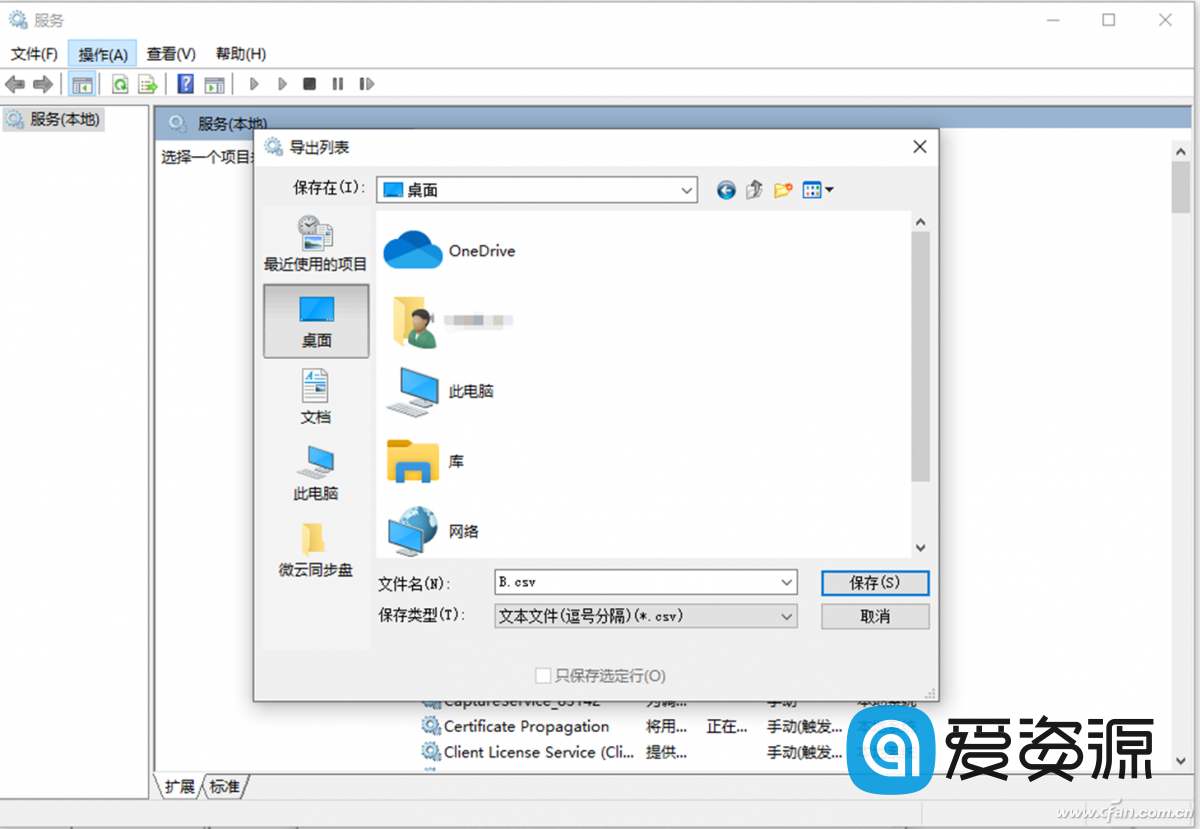The image size is (1200, 829).
Task: Click the 文件名 input field
Action: click(x=635, y=582)
